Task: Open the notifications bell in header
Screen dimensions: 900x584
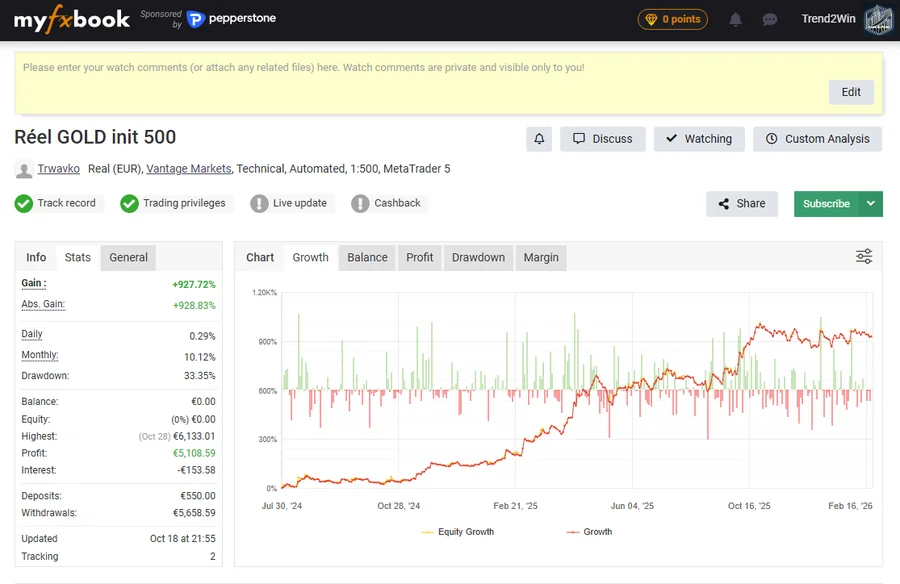Action: click(x=735, y=20)
